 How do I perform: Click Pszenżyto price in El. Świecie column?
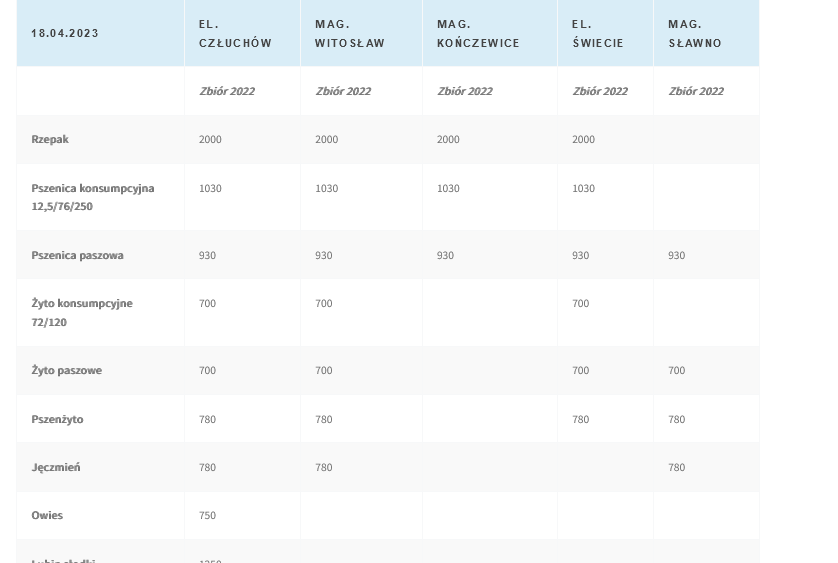click(581, 419)
